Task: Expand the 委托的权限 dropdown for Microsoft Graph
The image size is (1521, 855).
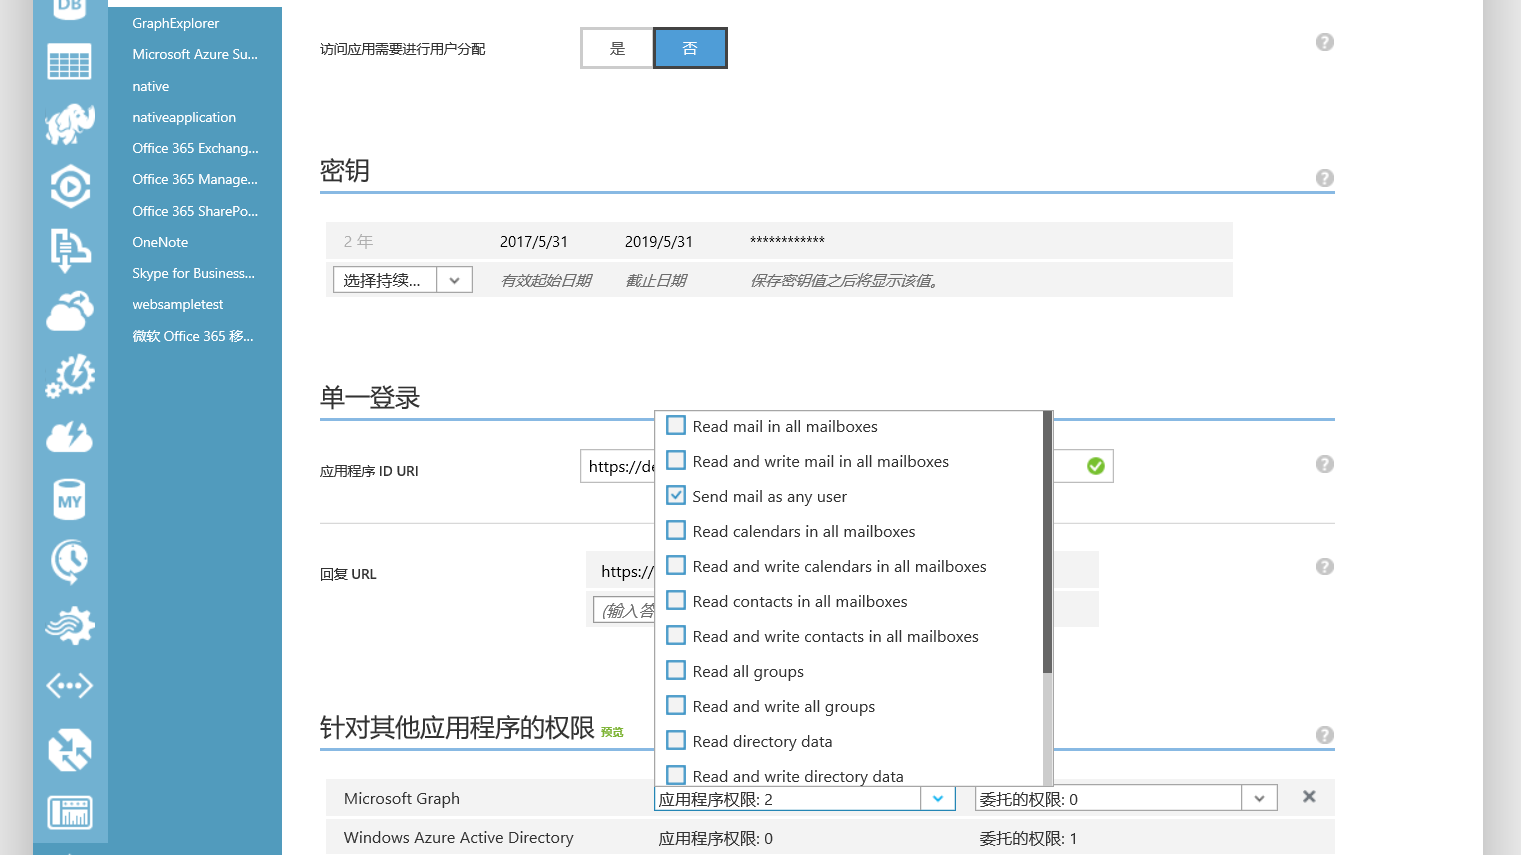Action: [1260, 797]
